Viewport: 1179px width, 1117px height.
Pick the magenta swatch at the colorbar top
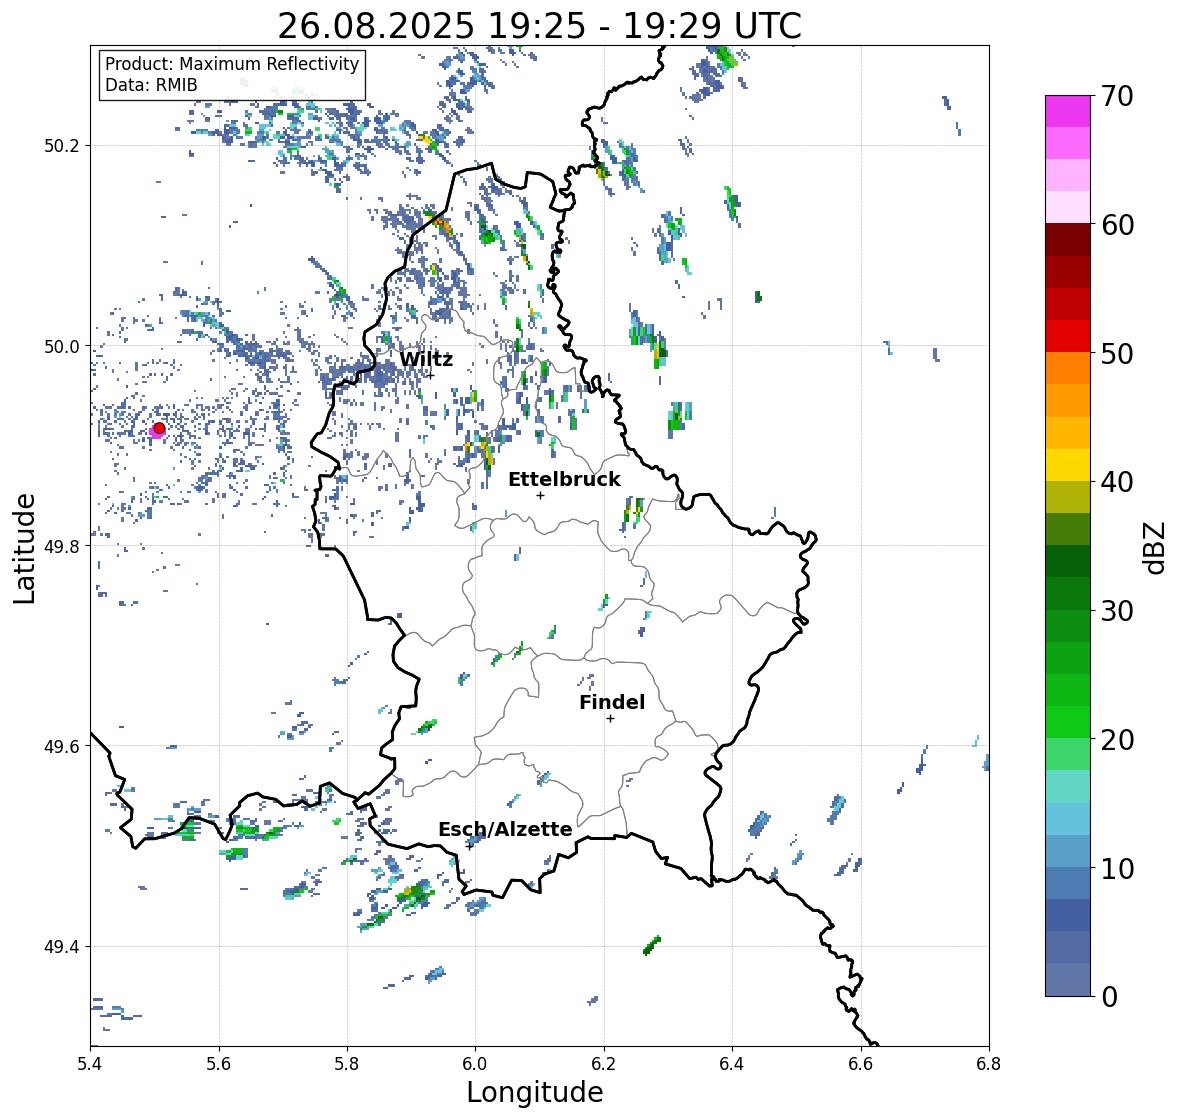coord(1068,111)
